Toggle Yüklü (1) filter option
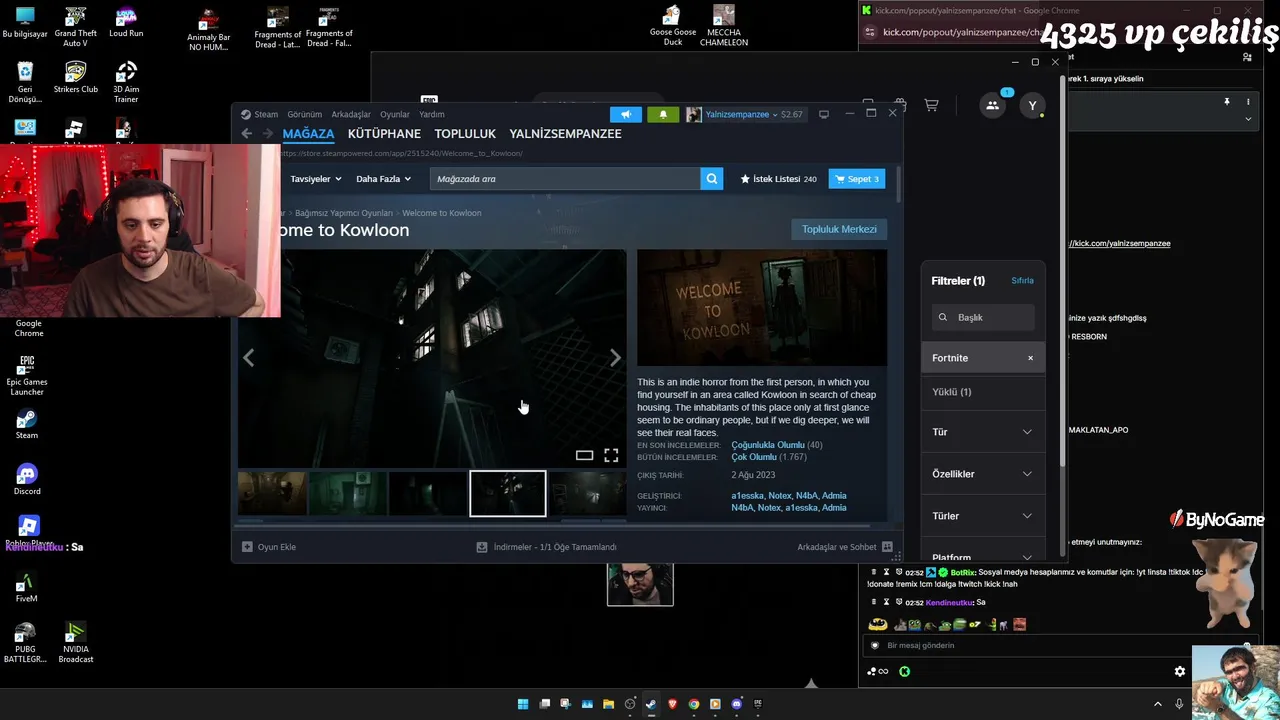The image size is (1280, 720). pyautogui.click(x=983, y=392)
